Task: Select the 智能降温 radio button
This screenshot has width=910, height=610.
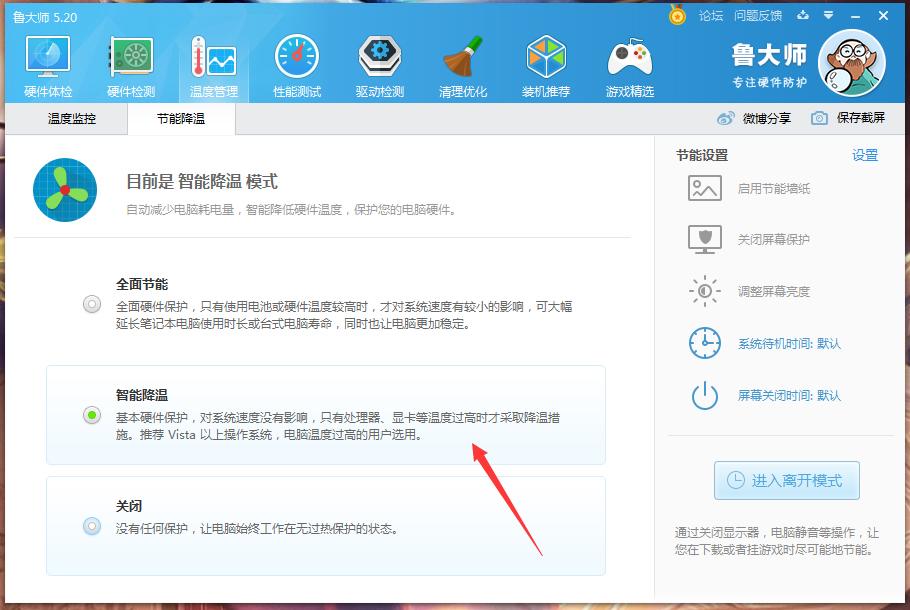Action: pos(92,415)
